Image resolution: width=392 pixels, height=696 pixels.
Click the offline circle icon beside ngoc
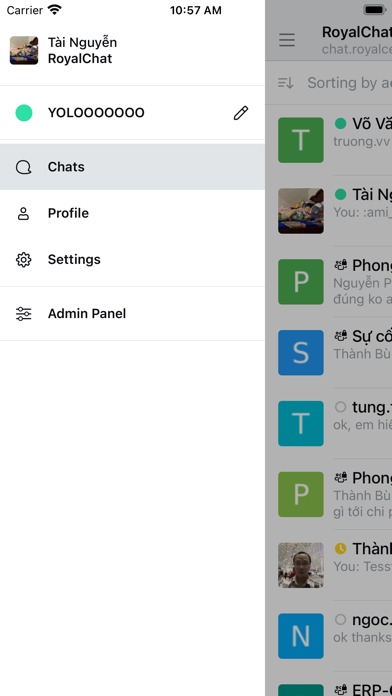click(x=341, y=619)
